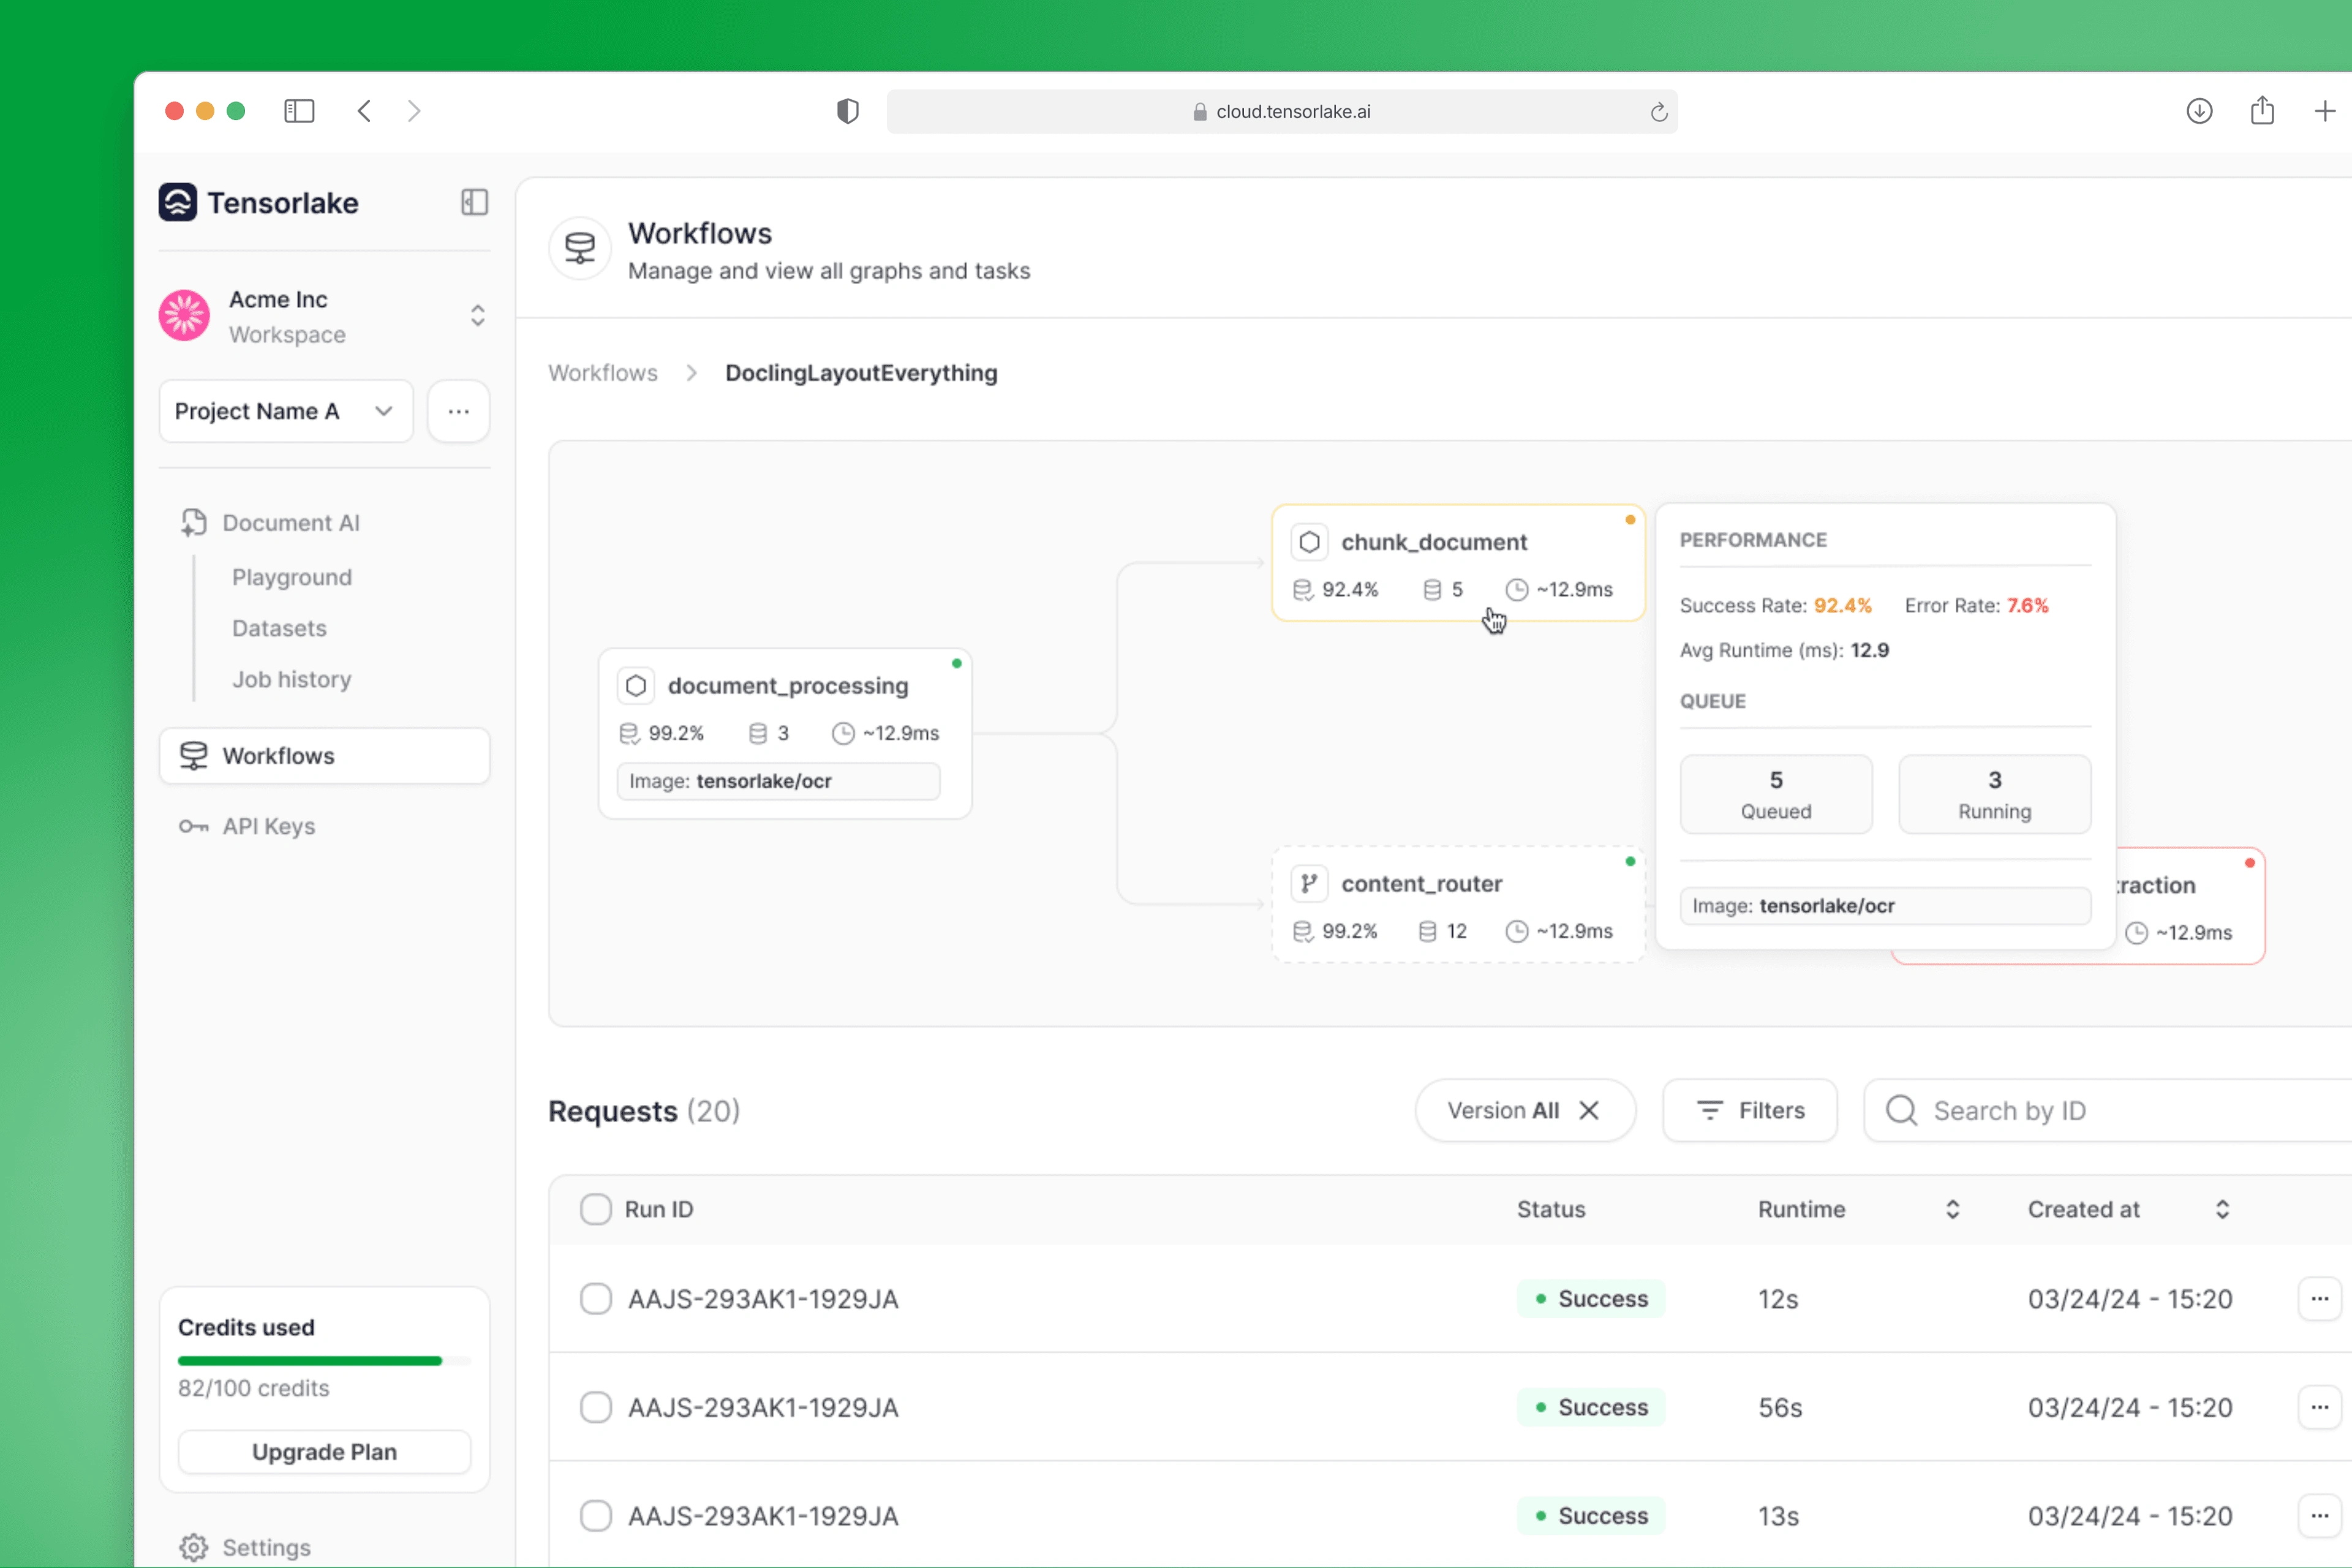This screenshot has height=1568, width=2352.
Task: Select the content_router branch node icon
Action: click(x=1310, y=883)
